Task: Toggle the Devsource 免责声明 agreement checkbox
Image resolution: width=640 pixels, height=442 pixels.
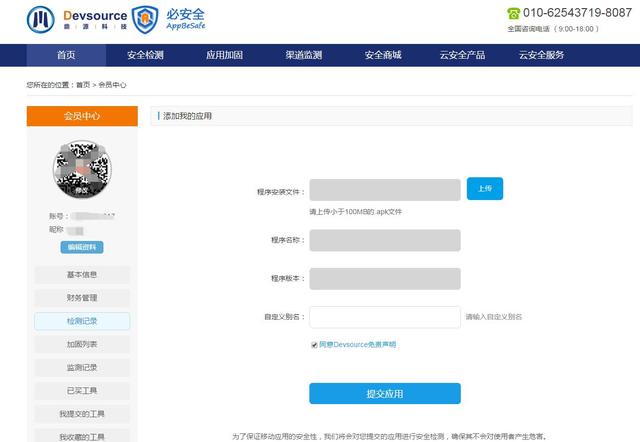Action: tap(314, 344)
